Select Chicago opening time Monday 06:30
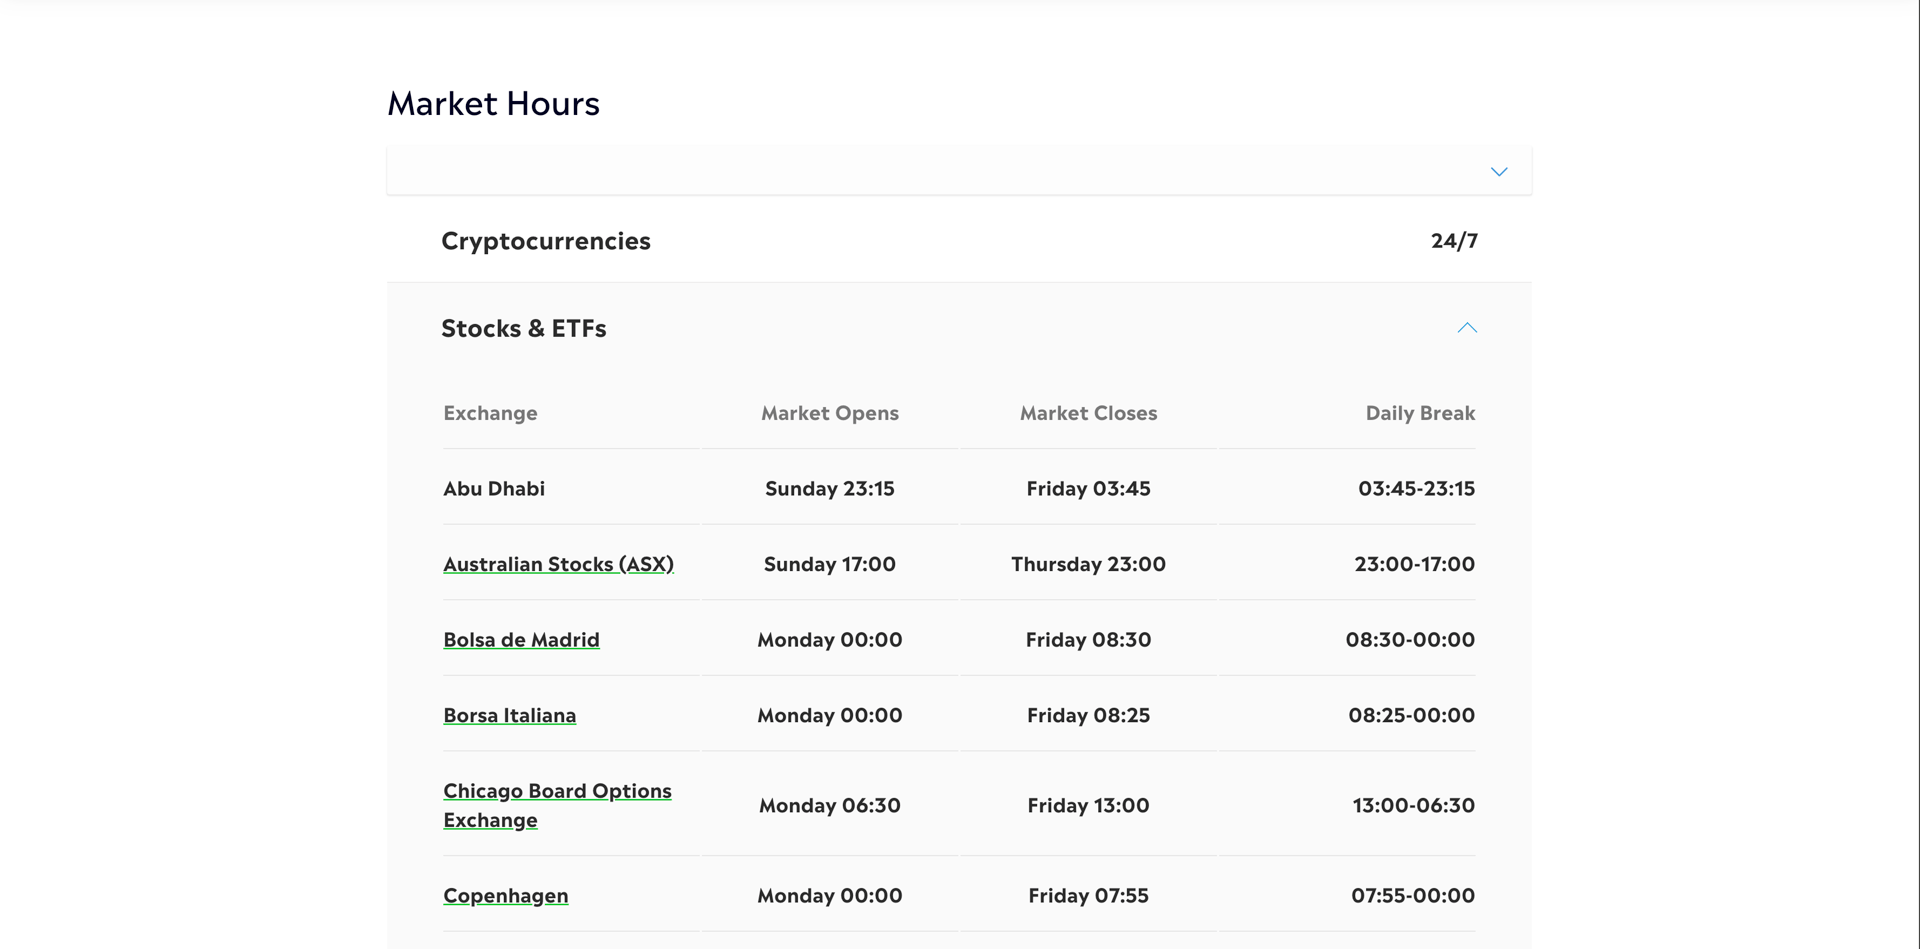 (830, 806)
